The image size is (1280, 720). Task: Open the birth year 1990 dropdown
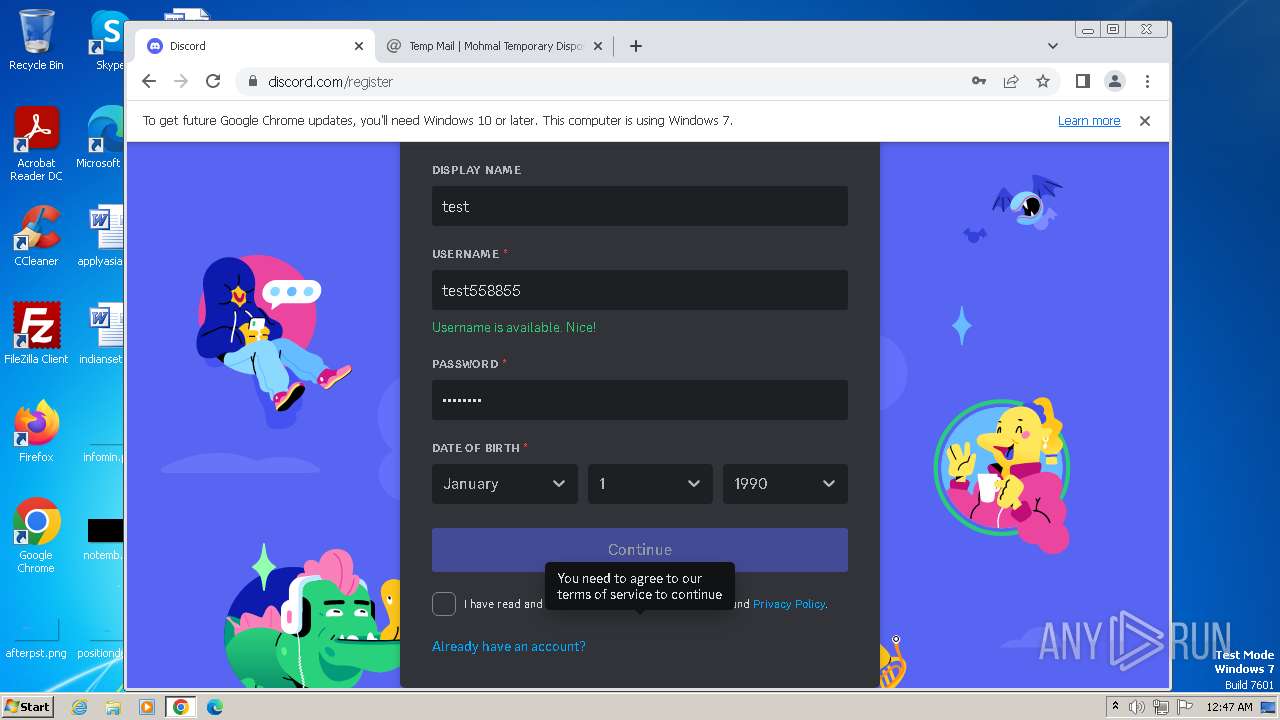[x=785, y=484]
